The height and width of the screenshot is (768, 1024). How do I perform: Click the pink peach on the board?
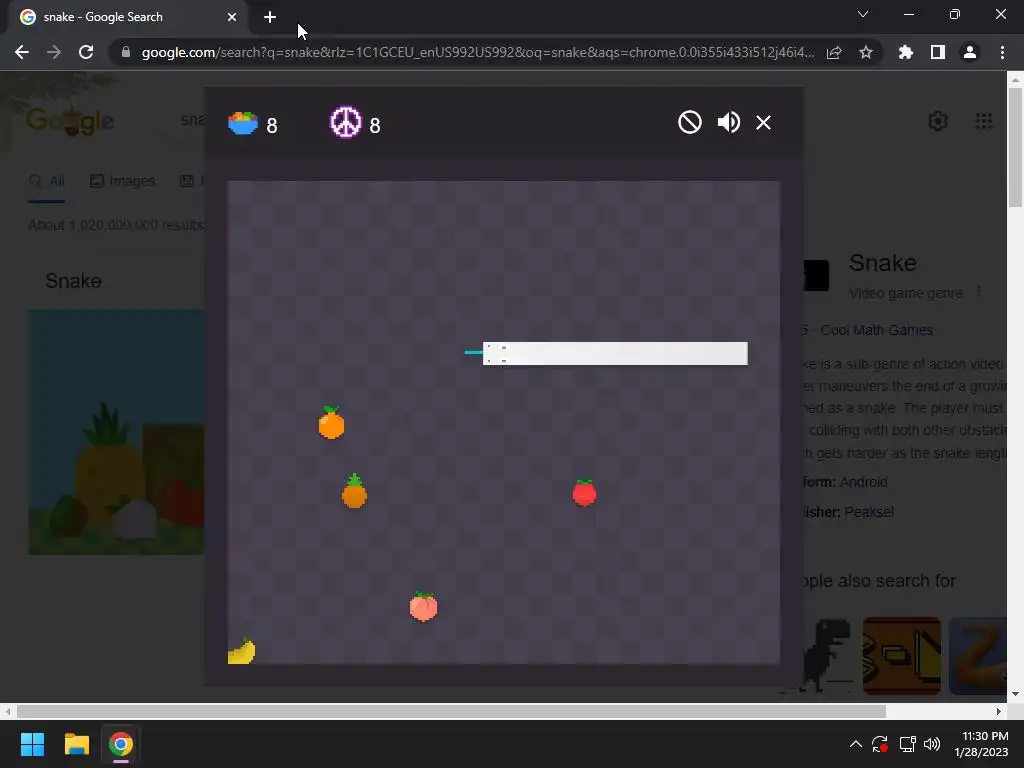pos(423,606)
